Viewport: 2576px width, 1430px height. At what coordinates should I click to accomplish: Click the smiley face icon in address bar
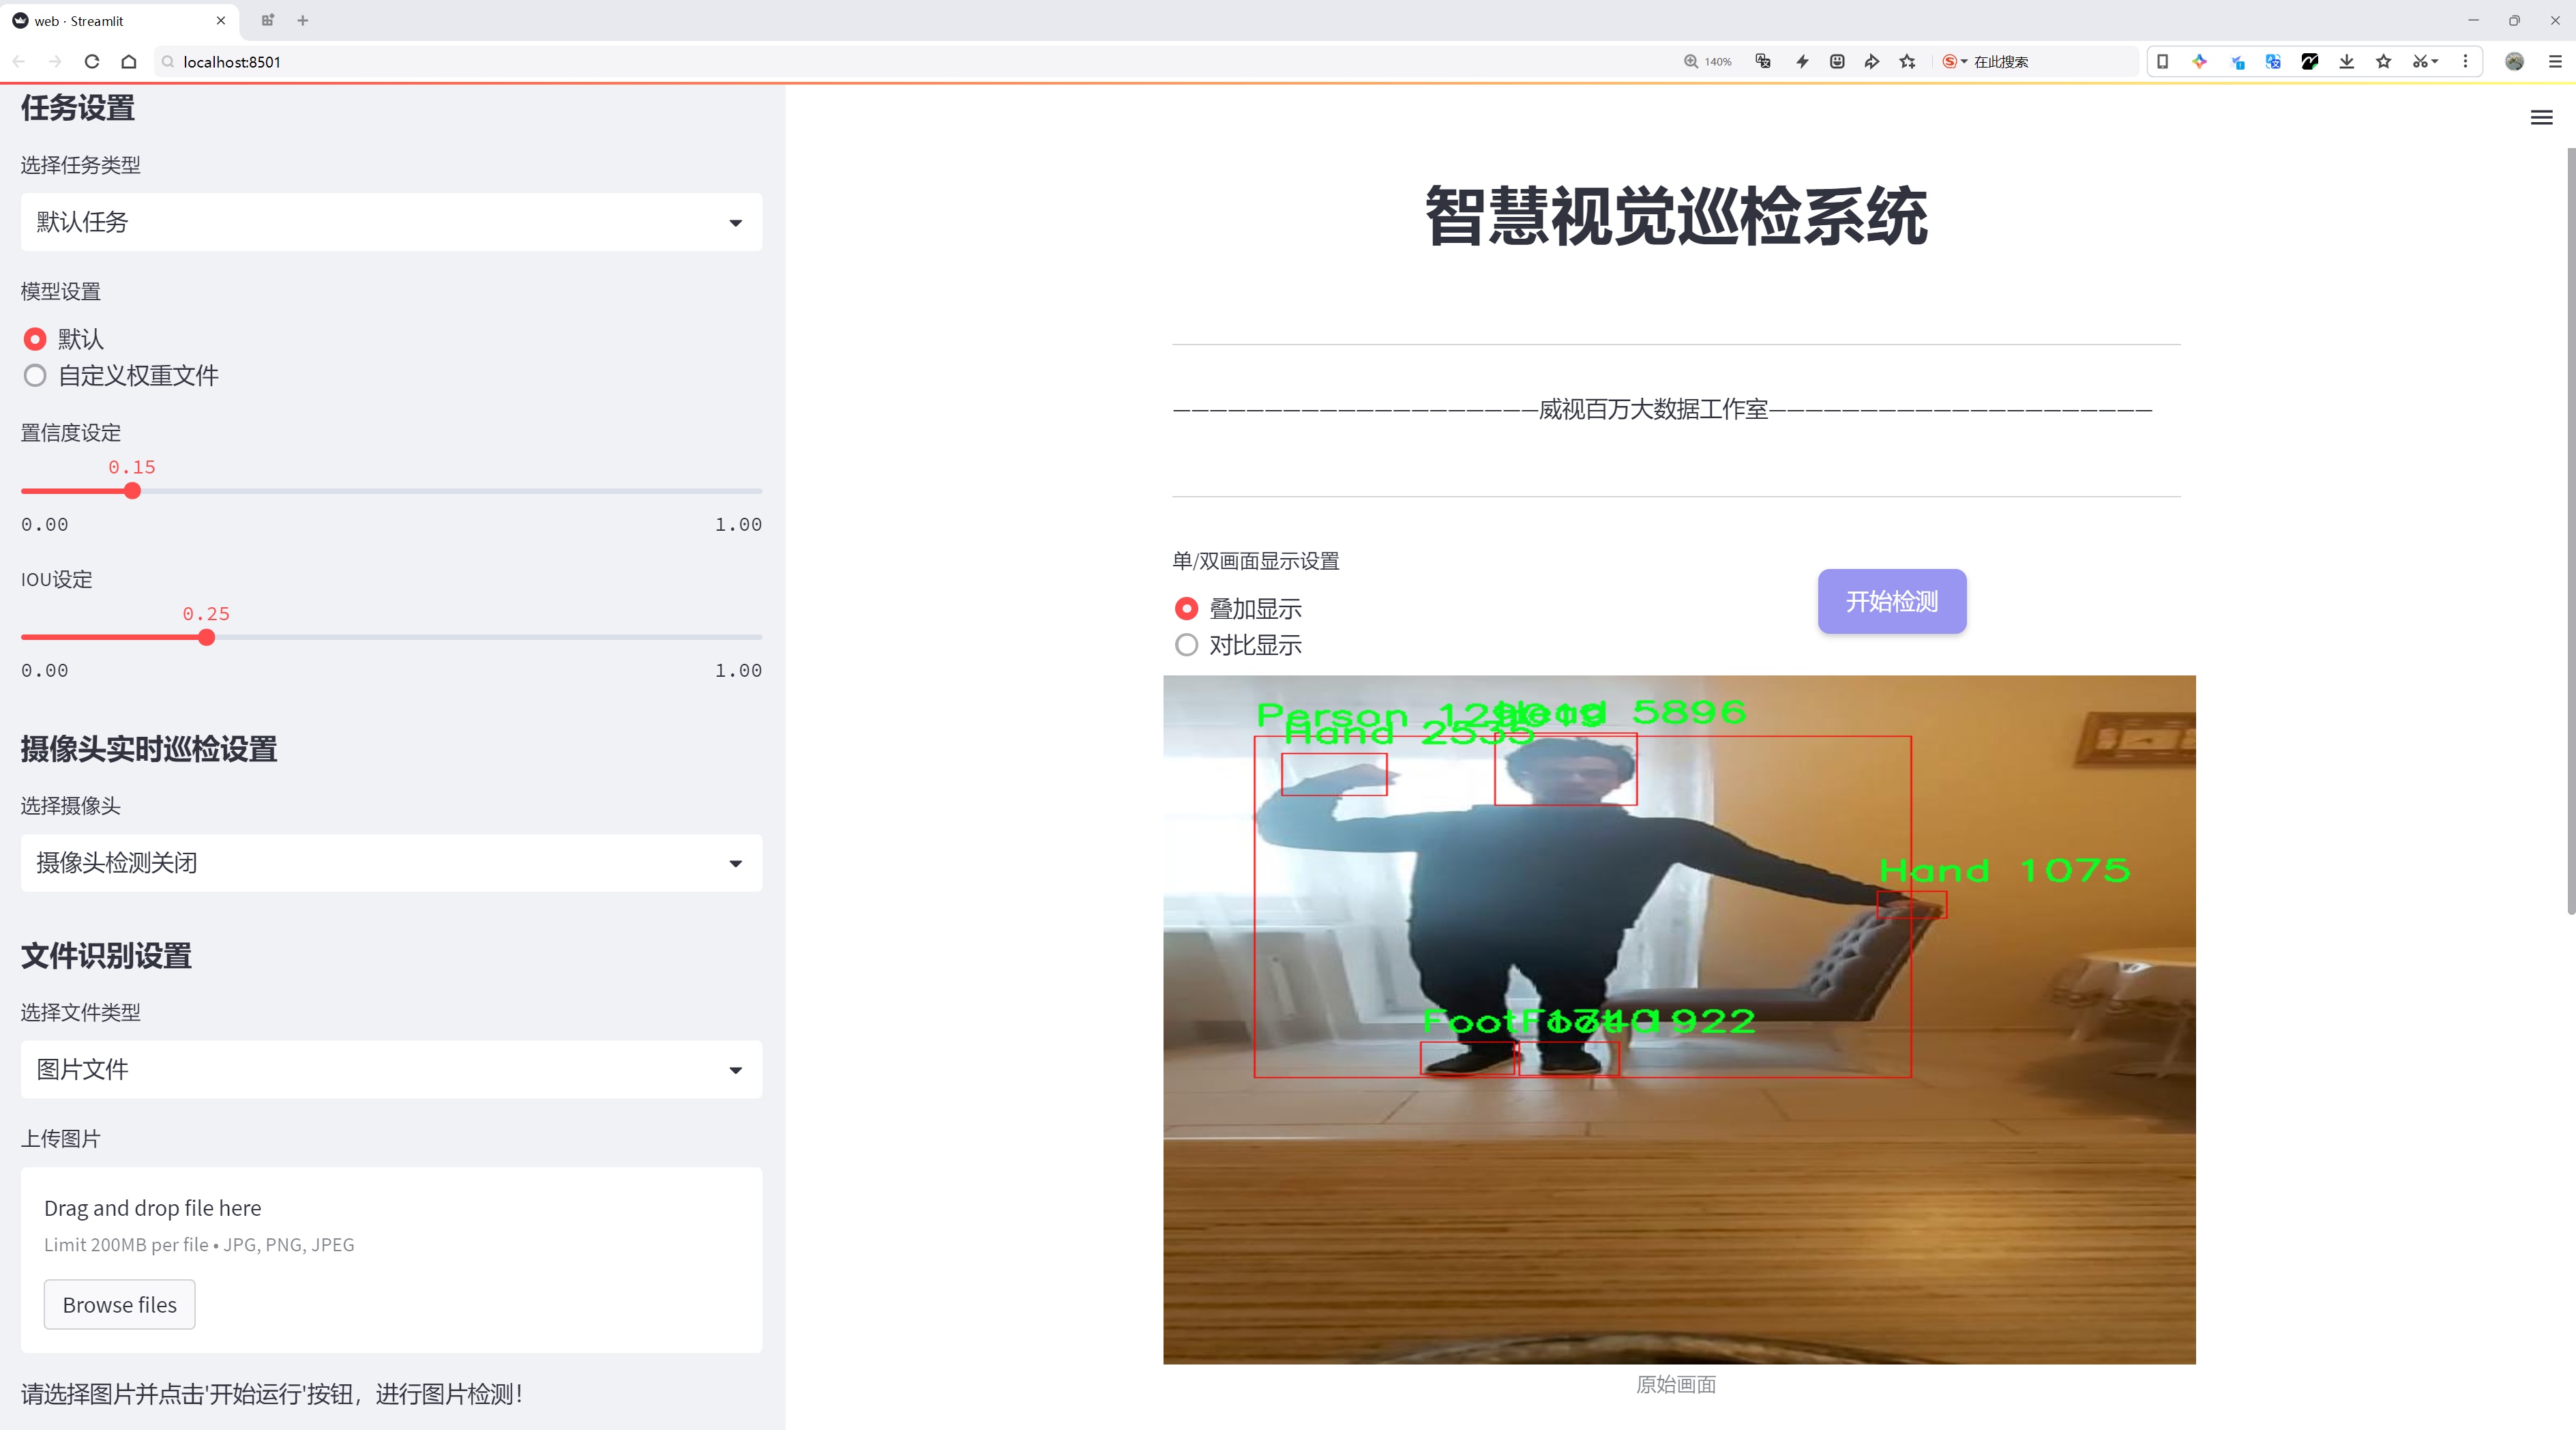[1837, 62]
